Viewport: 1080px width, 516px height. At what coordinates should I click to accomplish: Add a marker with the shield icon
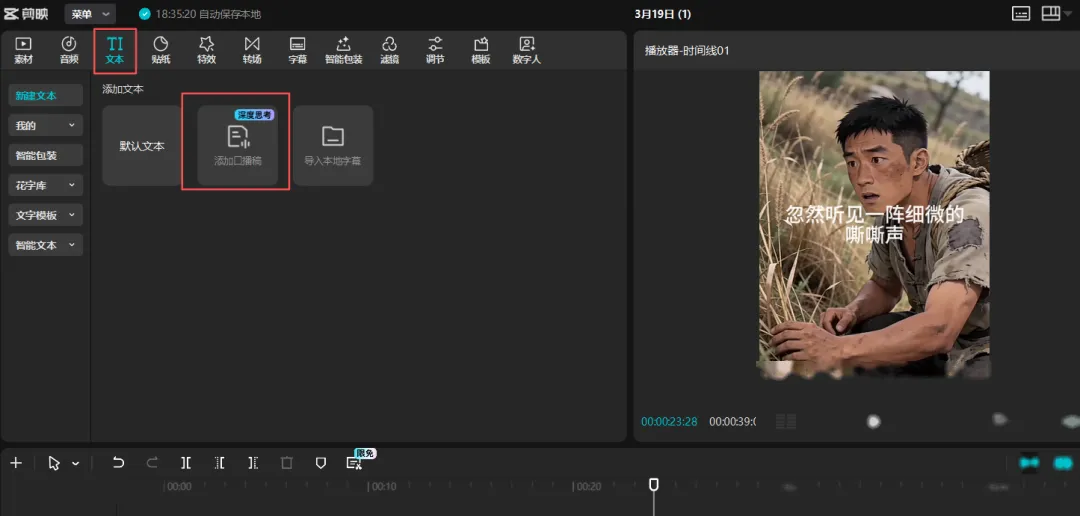(x=320, y=463)
